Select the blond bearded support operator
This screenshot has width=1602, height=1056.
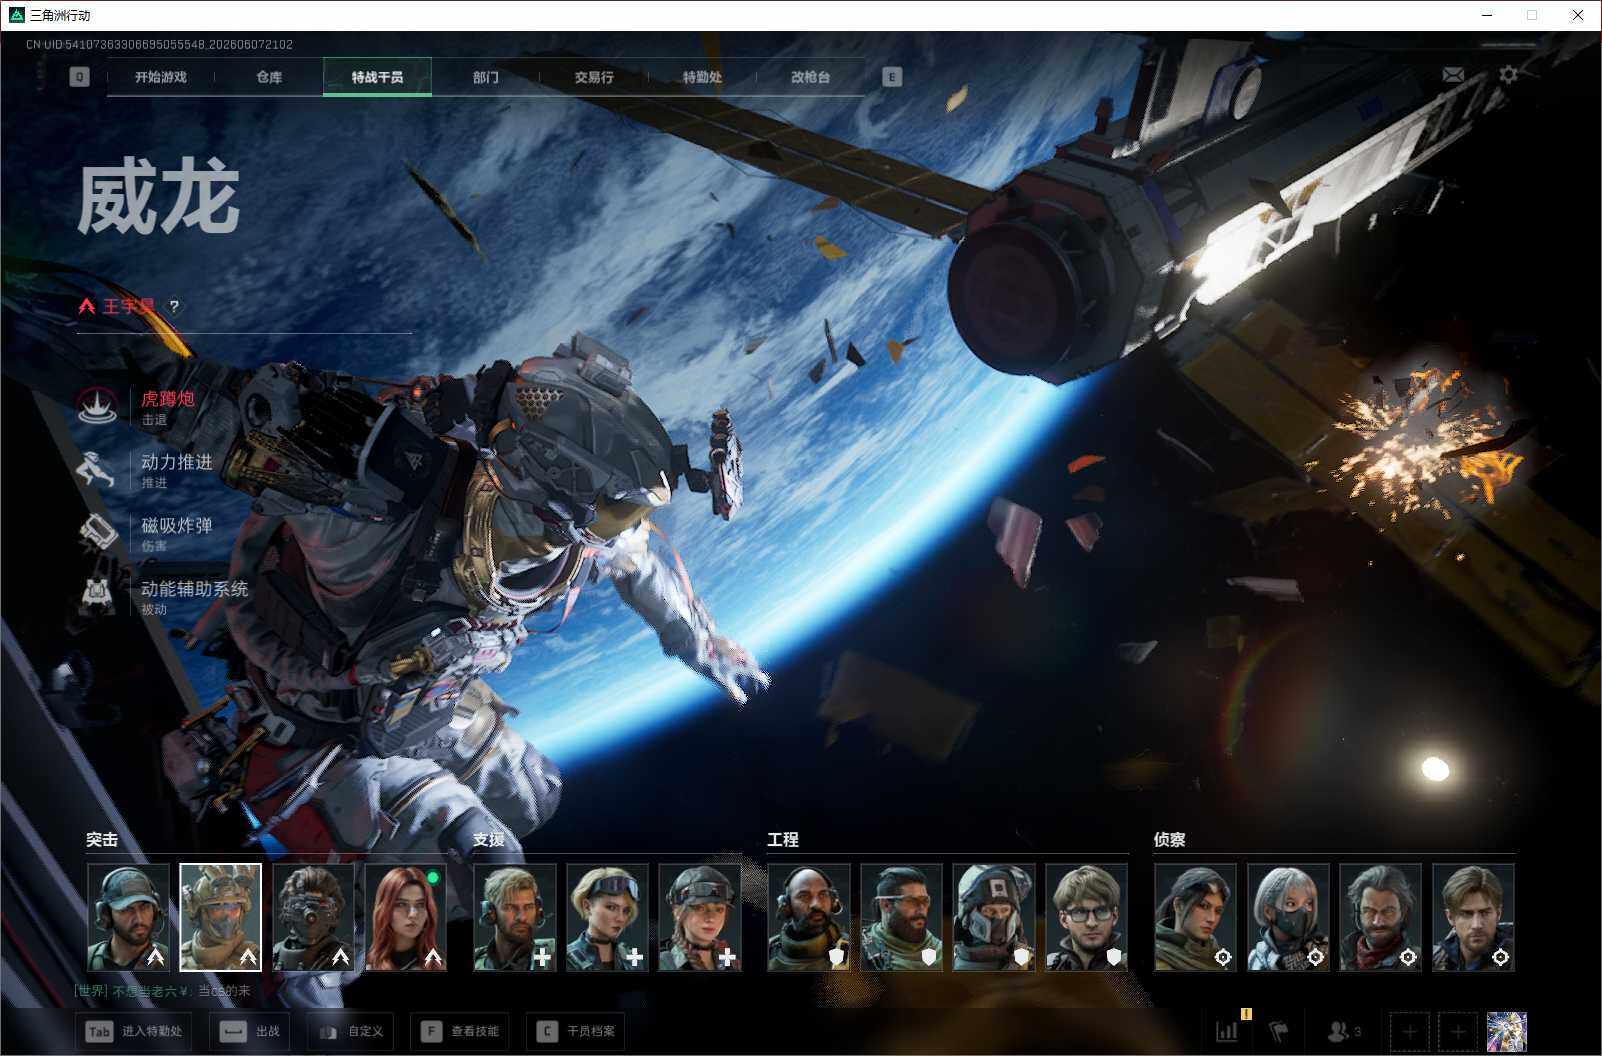pyautogui.click(x=514, y=918)
